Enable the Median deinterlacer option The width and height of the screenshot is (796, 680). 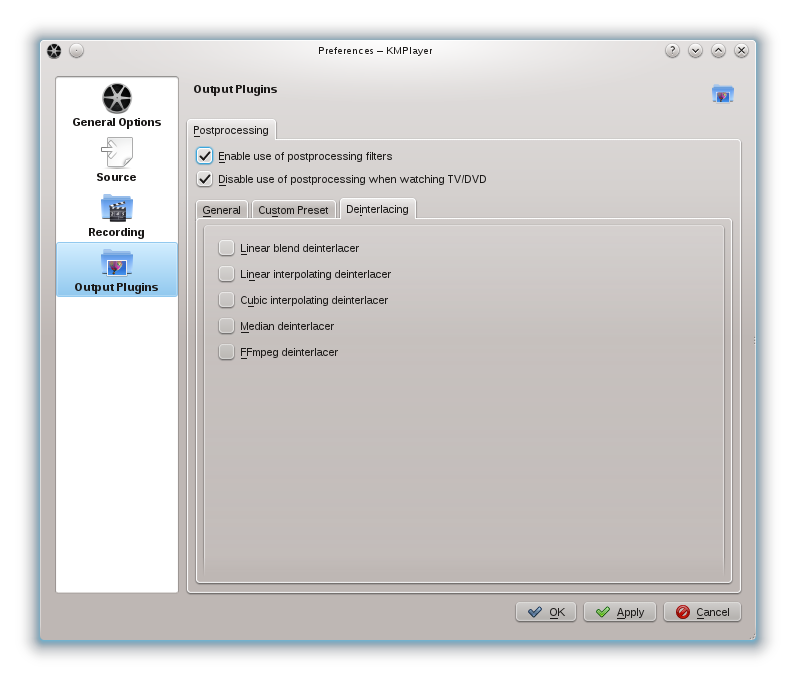point(226,326)
